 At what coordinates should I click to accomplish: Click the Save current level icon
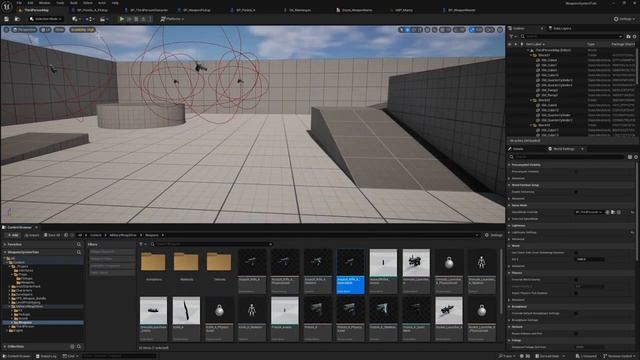(x=7, y=19)
